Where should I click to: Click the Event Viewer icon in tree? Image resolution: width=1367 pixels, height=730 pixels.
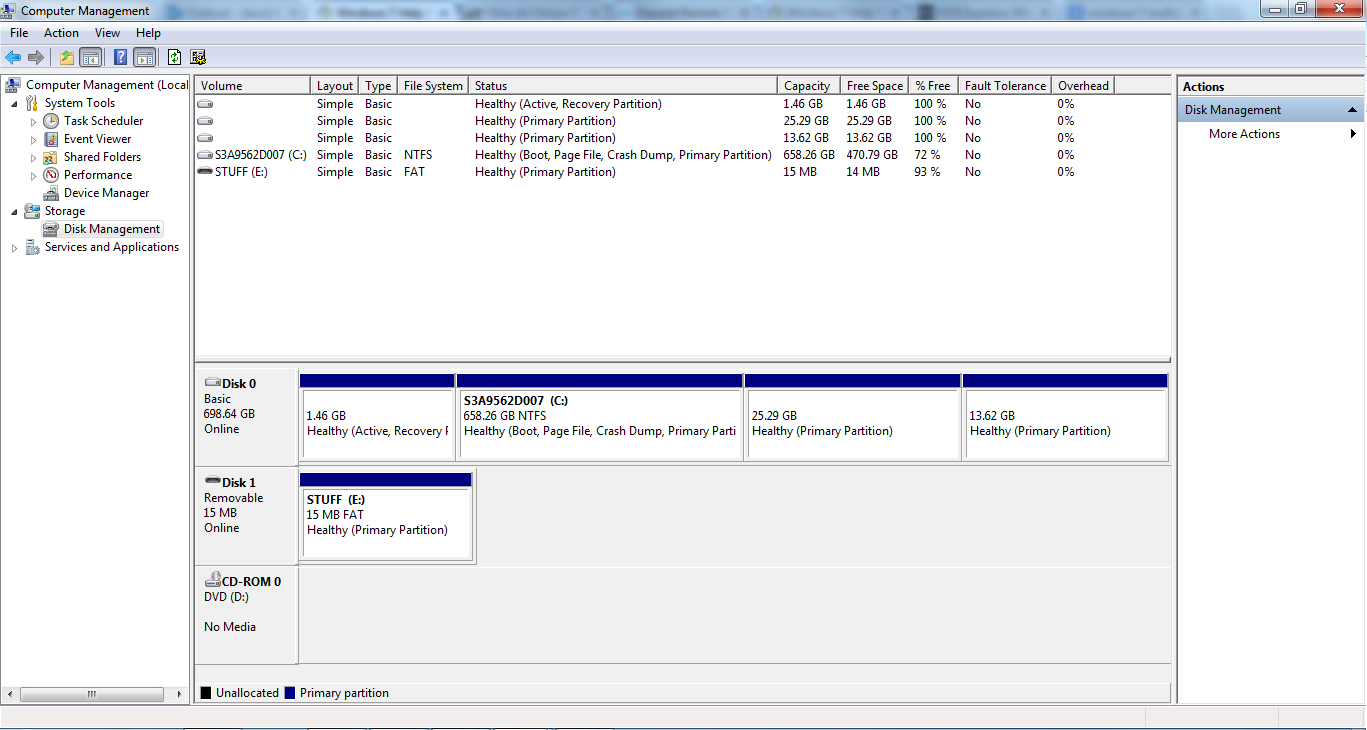(x=51, y=139)
